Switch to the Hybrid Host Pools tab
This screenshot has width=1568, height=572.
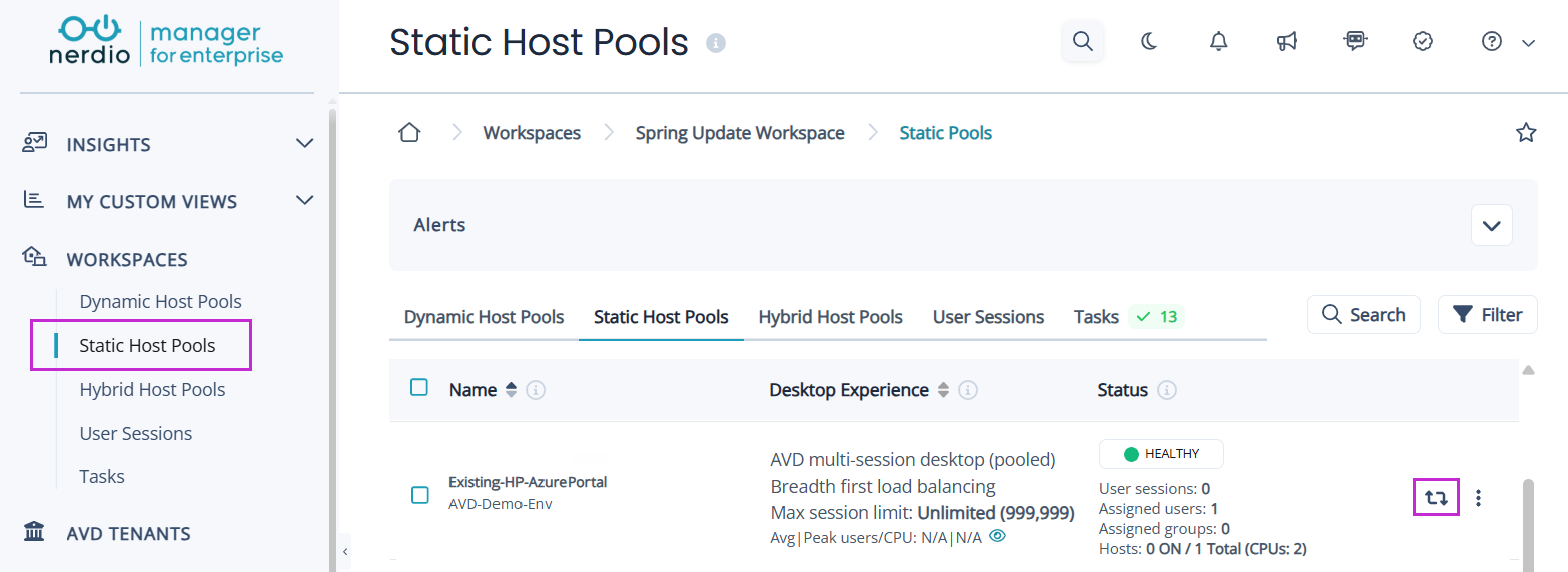830,317
